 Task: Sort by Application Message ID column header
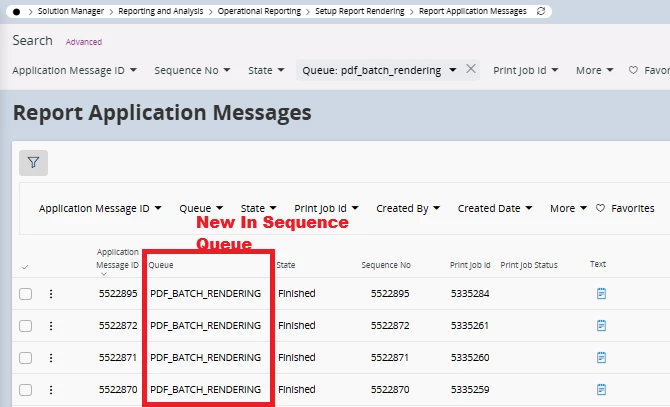click(118, 258)
